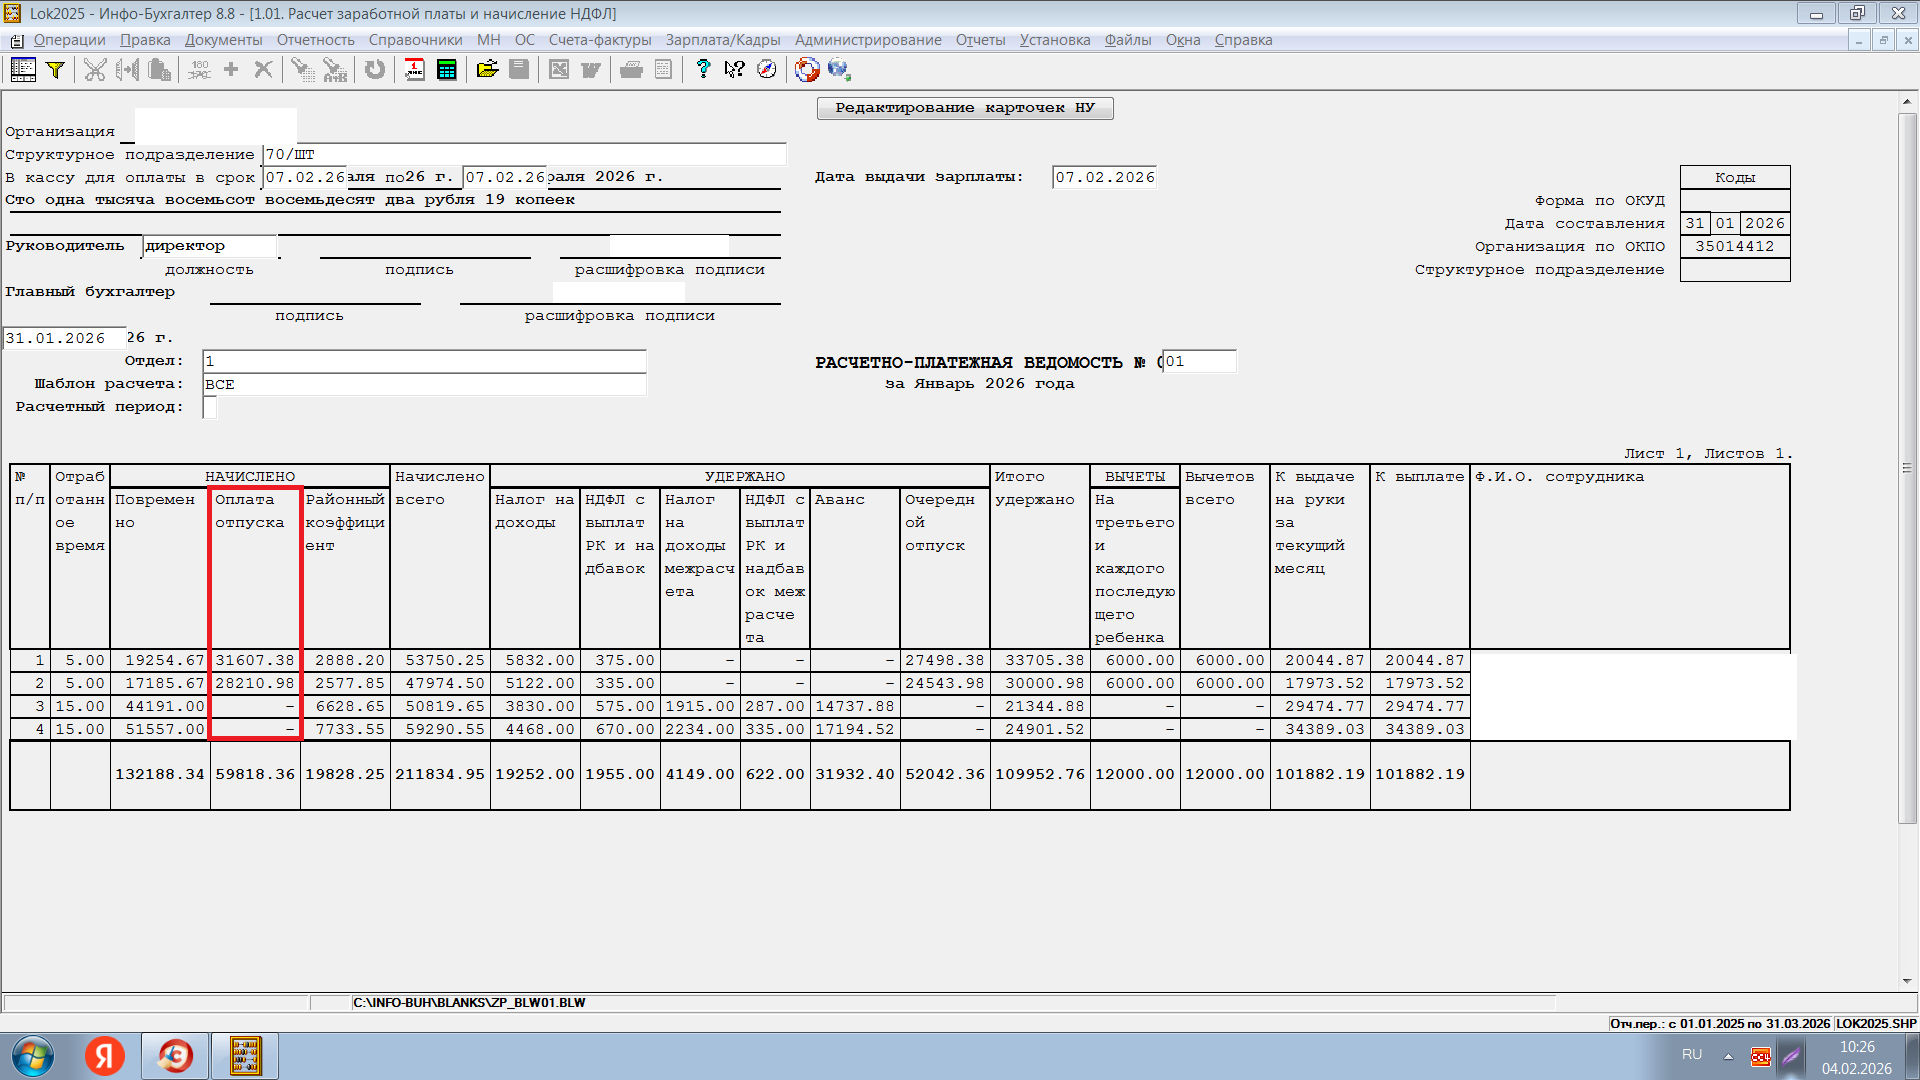Screen dimensions: 1920x1080
Task: Click RU language indicator in system tray
Action: point(1691,1054)
